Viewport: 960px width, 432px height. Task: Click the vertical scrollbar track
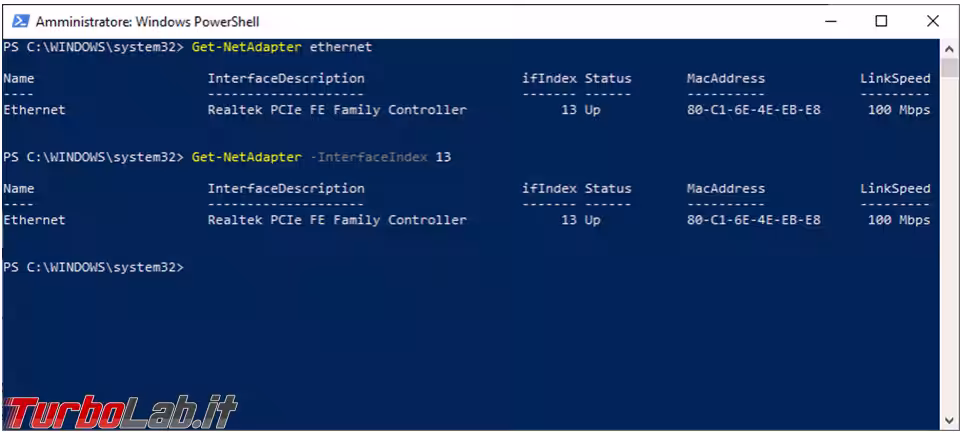tap(949, 250)
